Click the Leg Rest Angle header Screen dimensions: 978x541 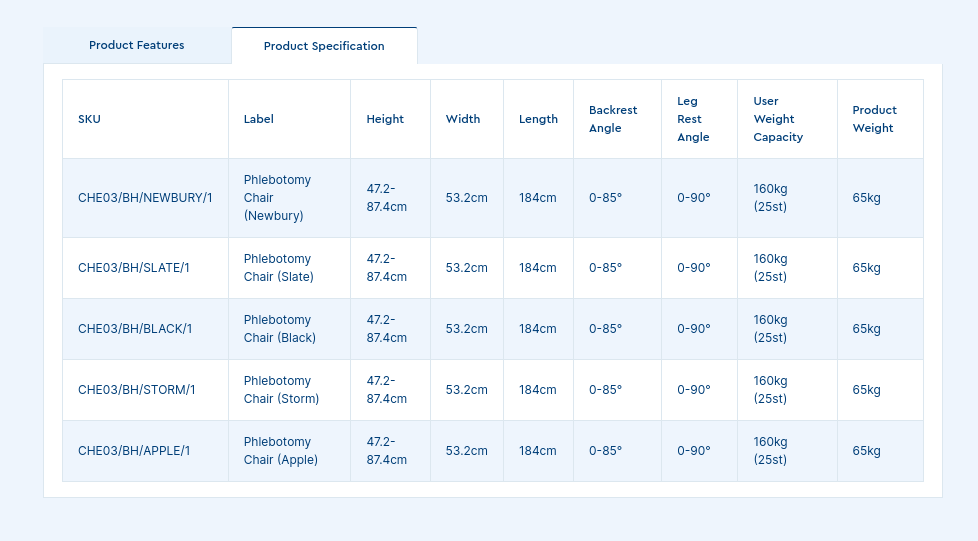coord(693,119)
